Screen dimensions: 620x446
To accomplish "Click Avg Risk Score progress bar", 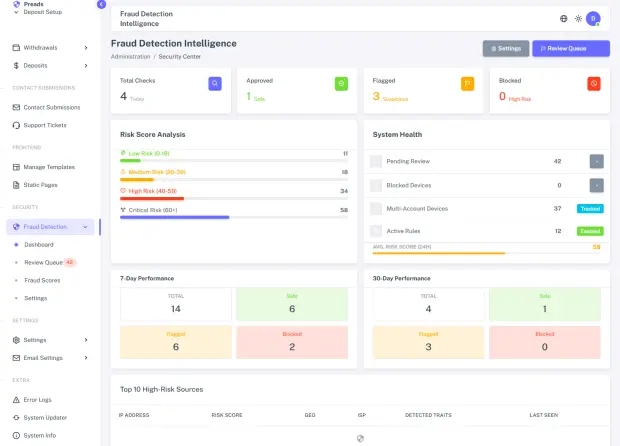I will [486, 253].
